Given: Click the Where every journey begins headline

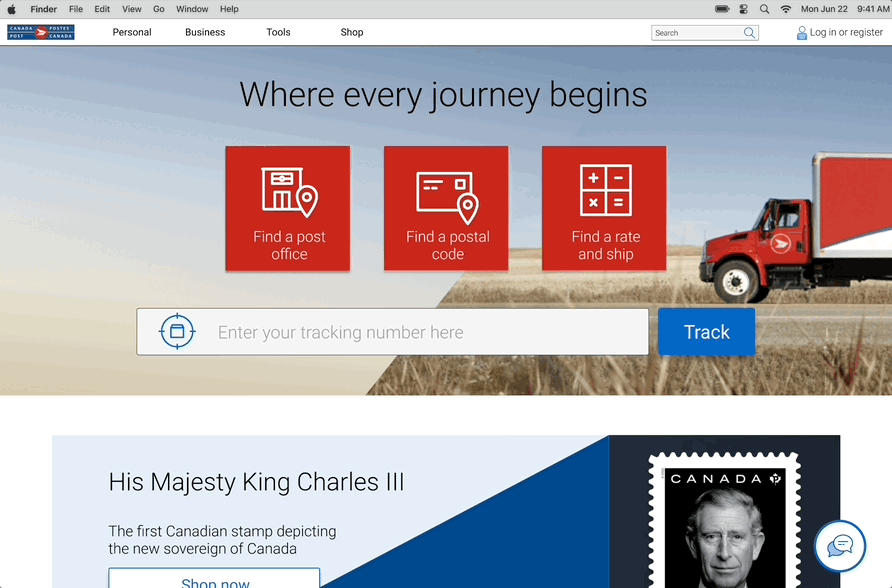Looking at the screenshot, I should tap(443, 95).
